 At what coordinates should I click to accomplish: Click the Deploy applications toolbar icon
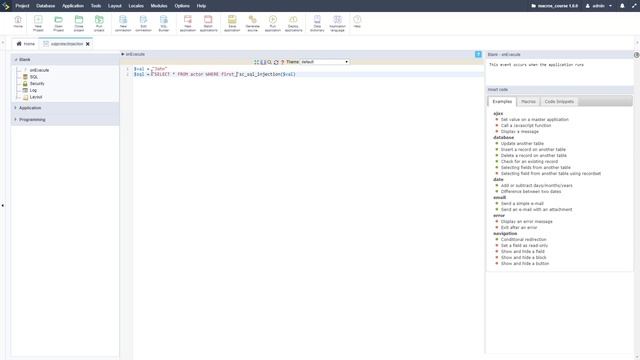point(293,24)
